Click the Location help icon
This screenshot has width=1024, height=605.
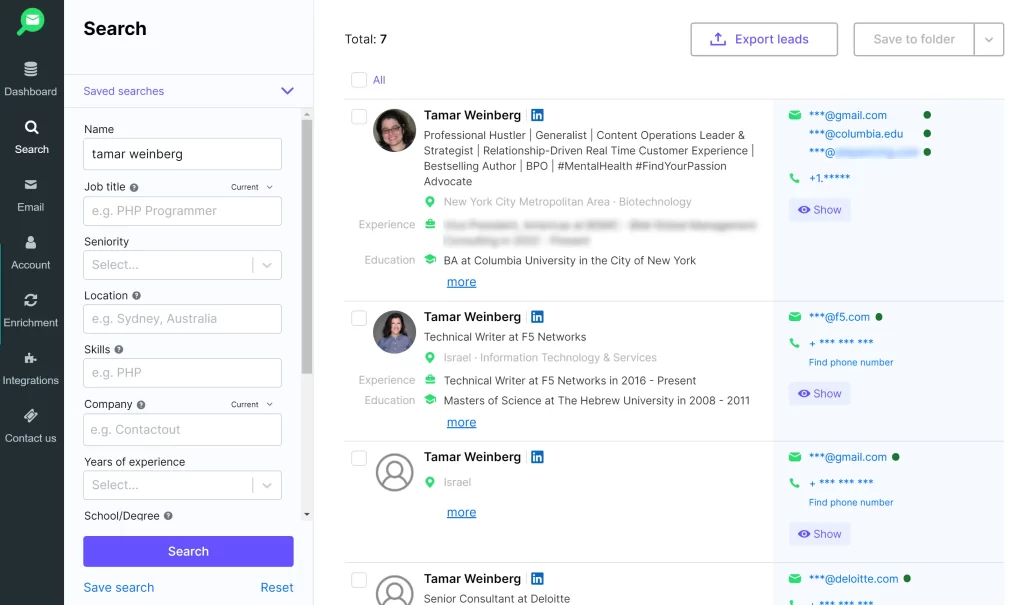pos(136,295)
